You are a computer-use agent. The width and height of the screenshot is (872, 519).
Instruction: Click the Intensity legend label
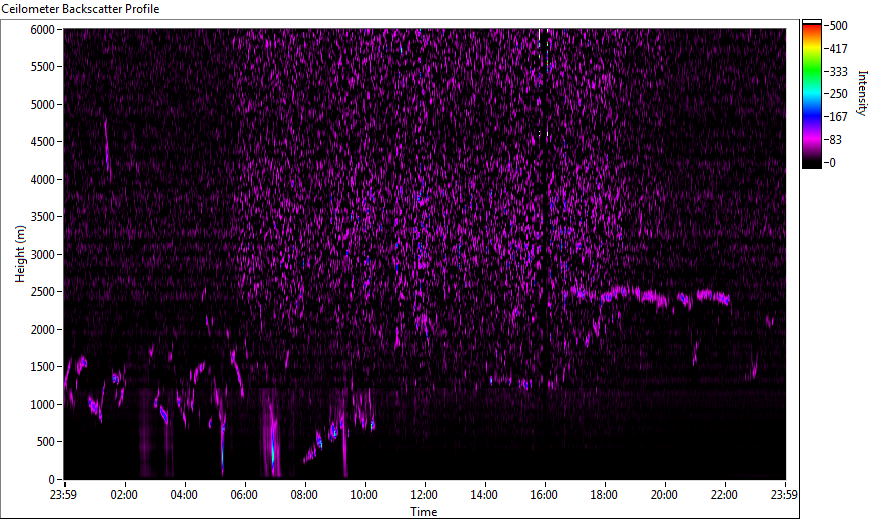pyautogui.click(x=862, y=92)
